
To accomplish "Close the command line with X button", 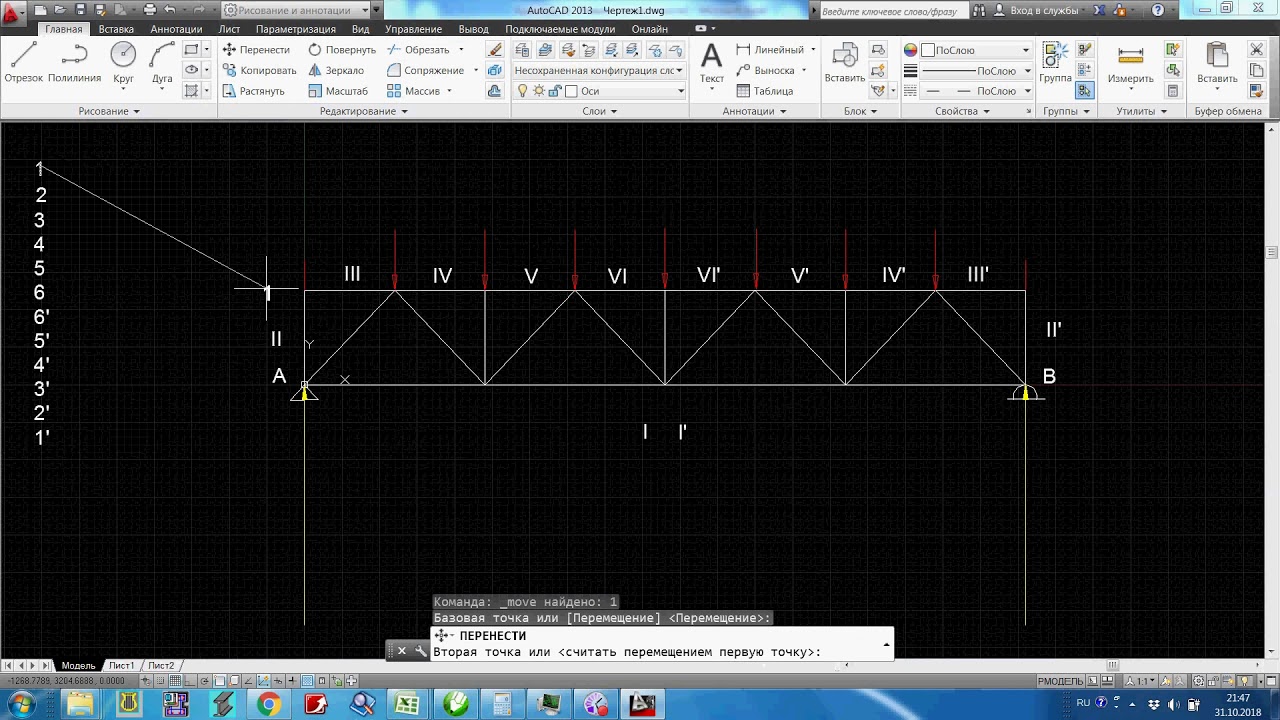I will tap(402, 651).
